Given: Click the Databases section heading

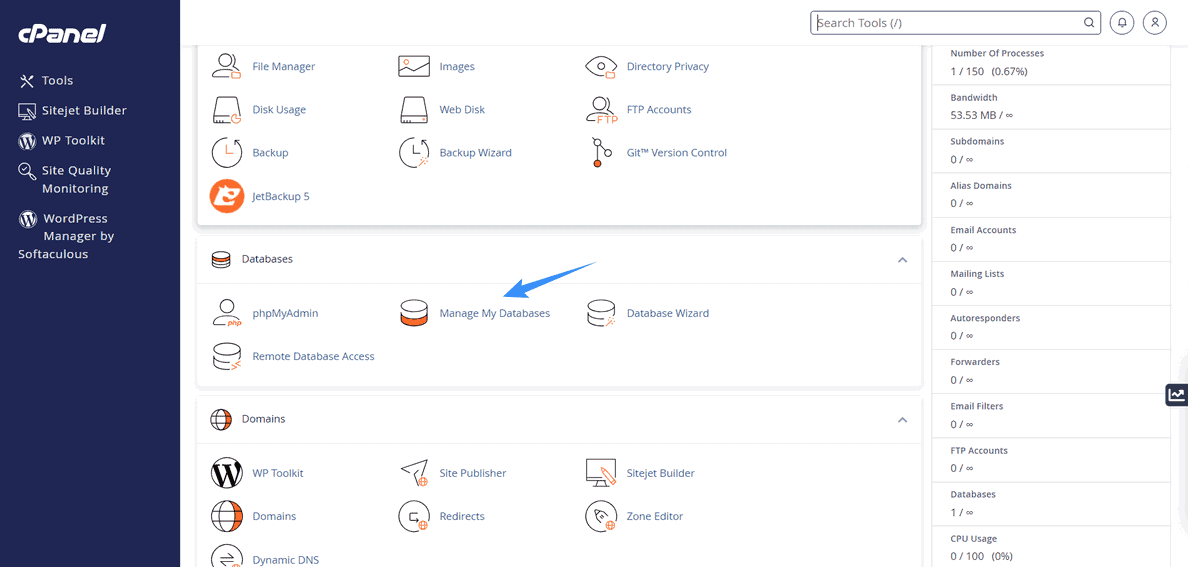Looking at the screenshot, I should coord(267,259).
